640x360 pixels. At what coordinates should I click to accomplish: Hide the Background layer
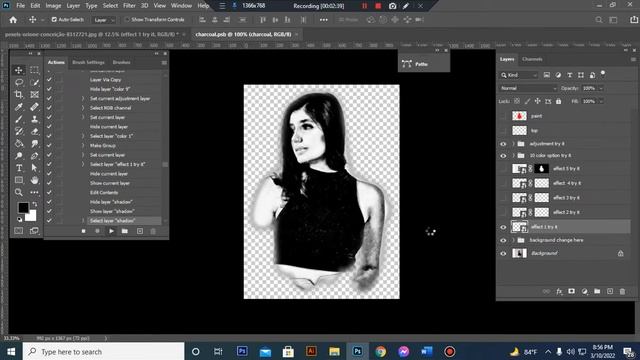503,253
